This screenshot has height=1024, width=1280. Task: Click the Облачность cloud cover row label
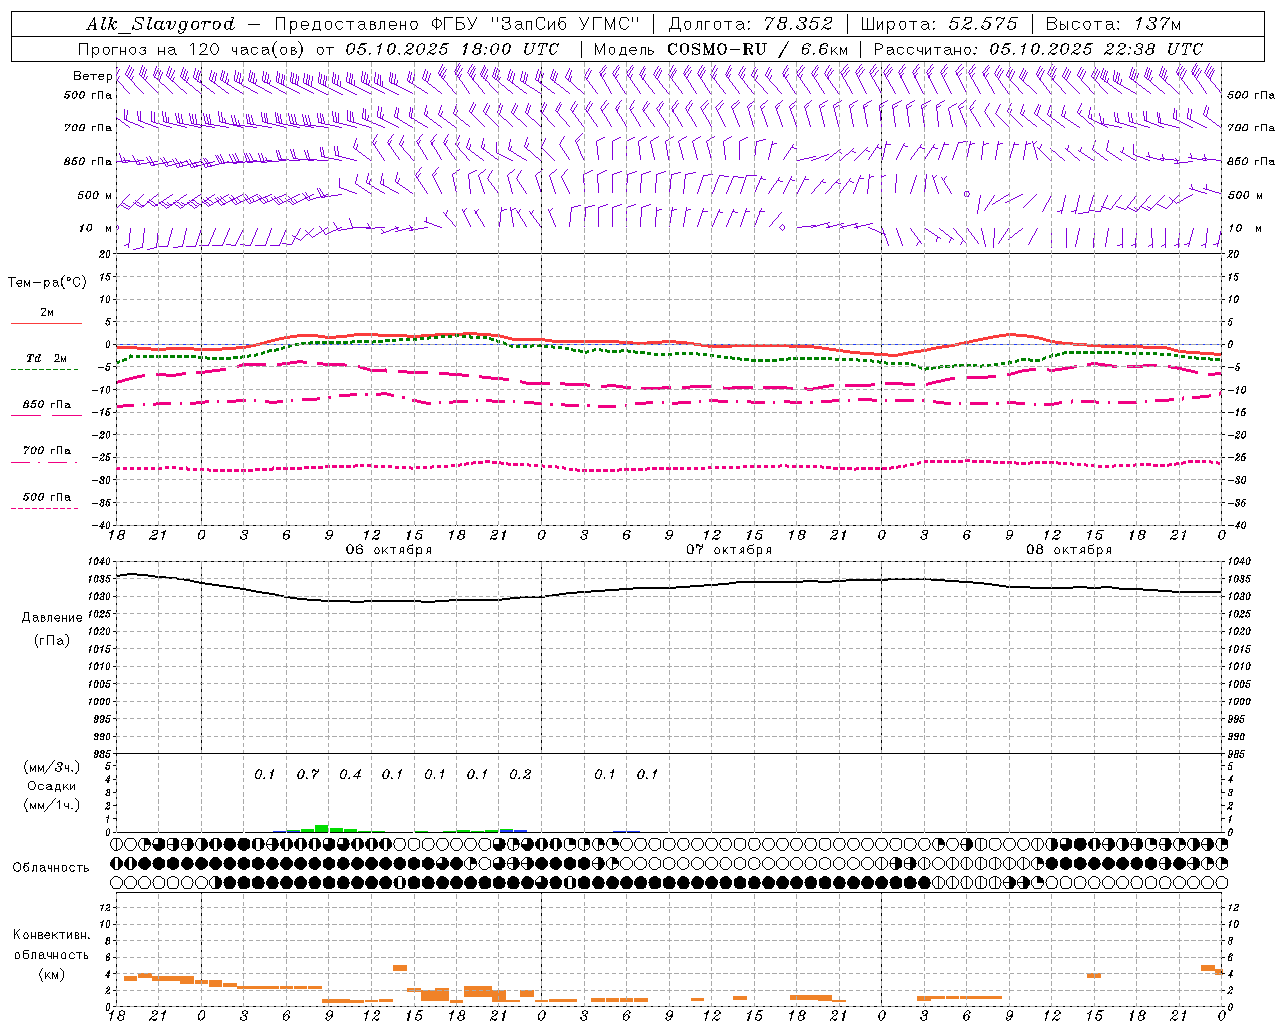tap(51, 868)
